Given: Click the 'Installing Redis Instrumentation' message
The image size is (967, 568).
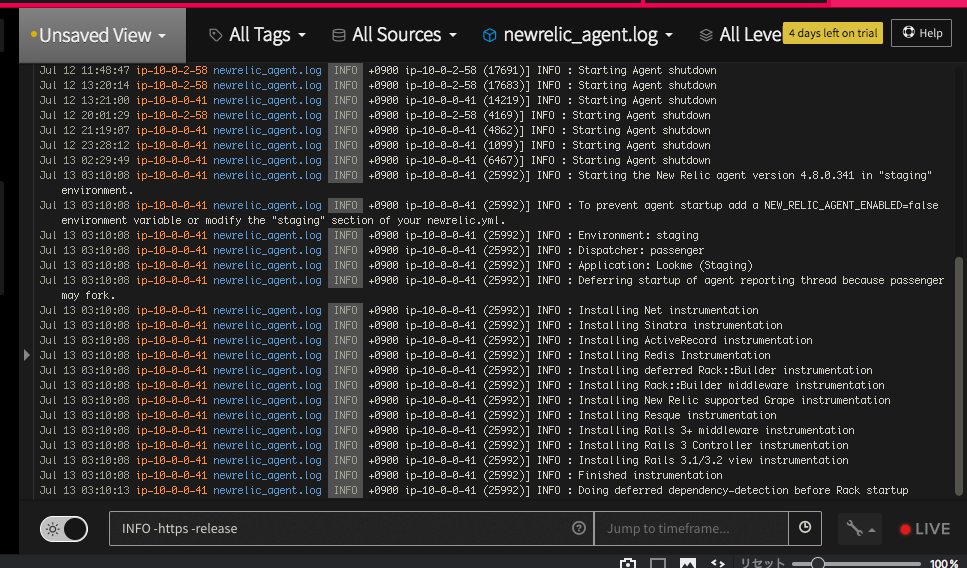Looking at the screenshot, I should (x=674, y=355).
